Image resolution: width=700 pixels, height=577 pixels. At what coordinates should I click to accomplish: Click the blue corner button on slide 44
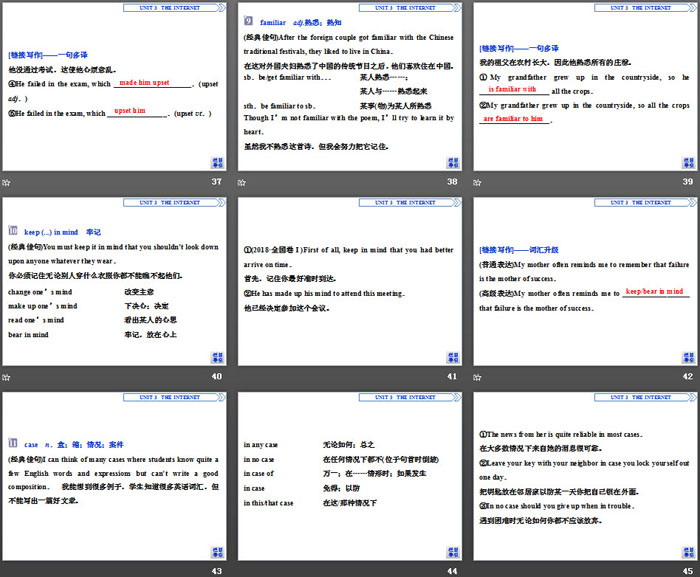[452, 550]
